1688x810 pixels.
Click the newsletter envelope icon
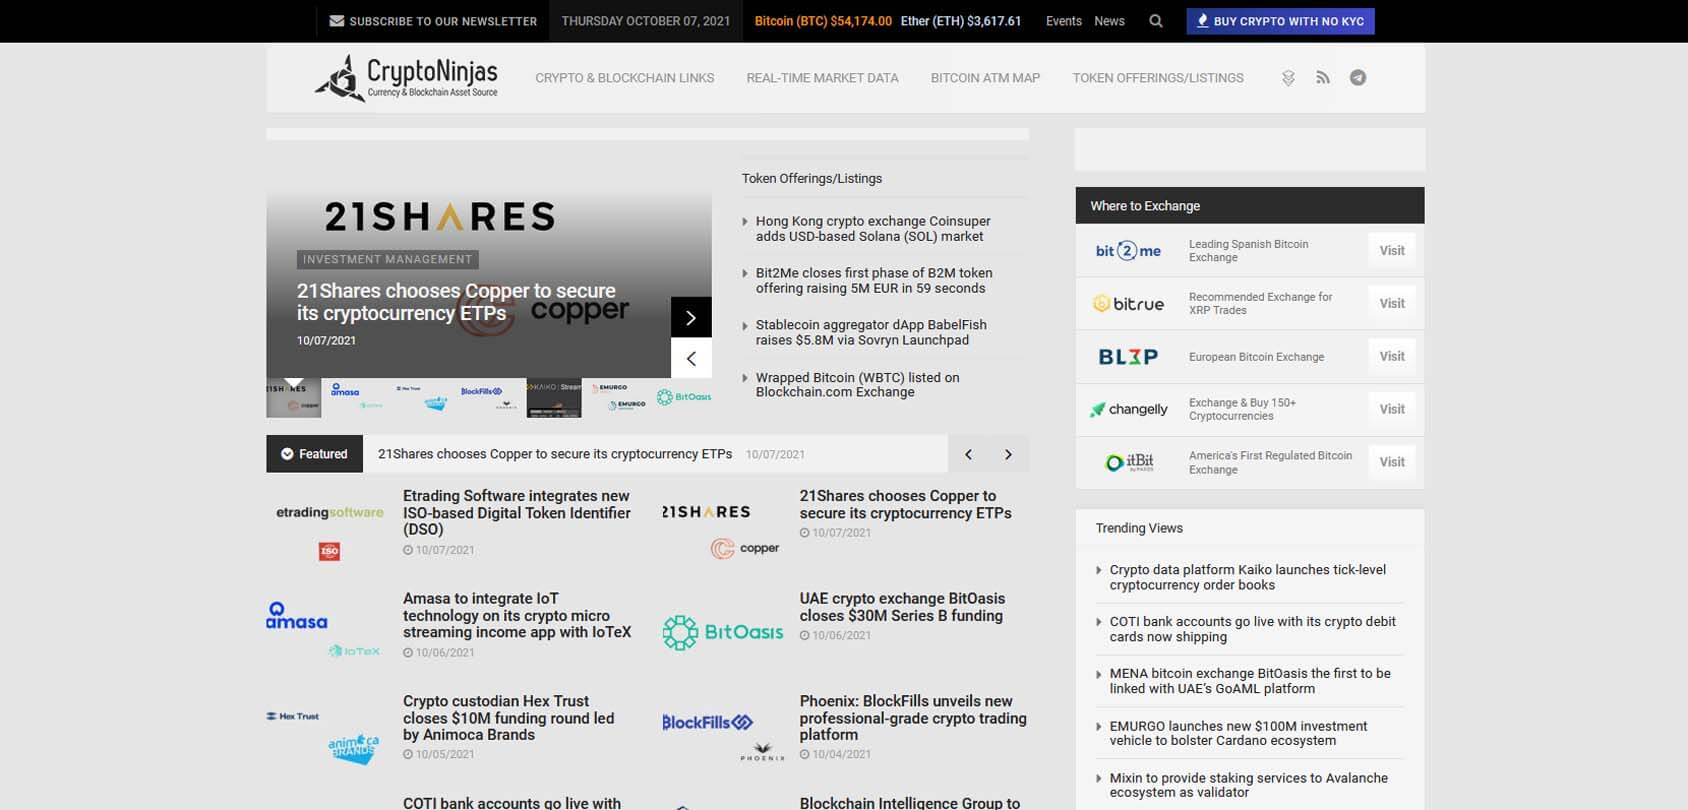click(337, 21)
